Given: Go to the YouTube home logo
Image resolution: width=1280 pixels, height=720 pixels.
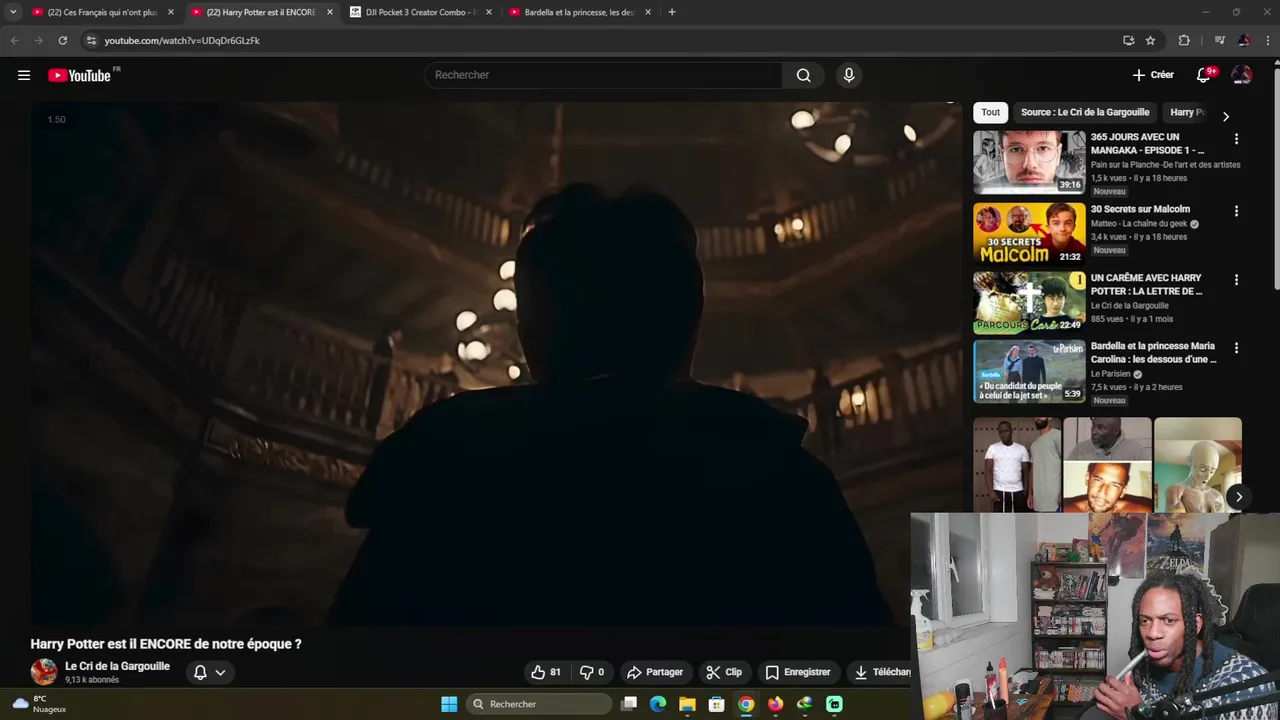Looking at the screenshot, I should click(79, 75).
